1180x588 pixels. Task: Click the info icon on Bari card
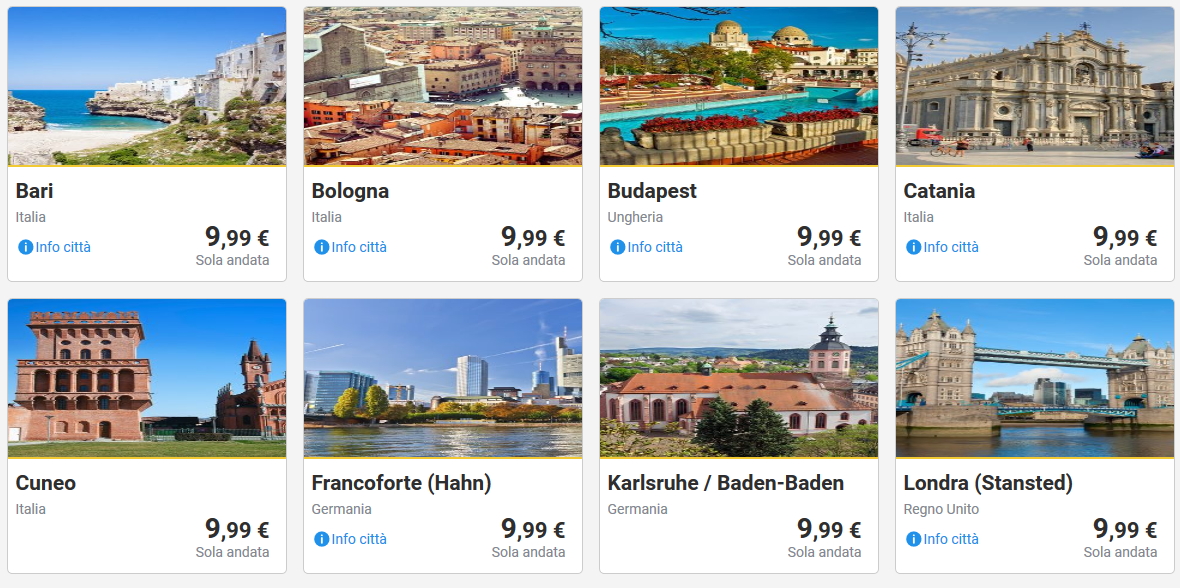click(x=26, y=247)
